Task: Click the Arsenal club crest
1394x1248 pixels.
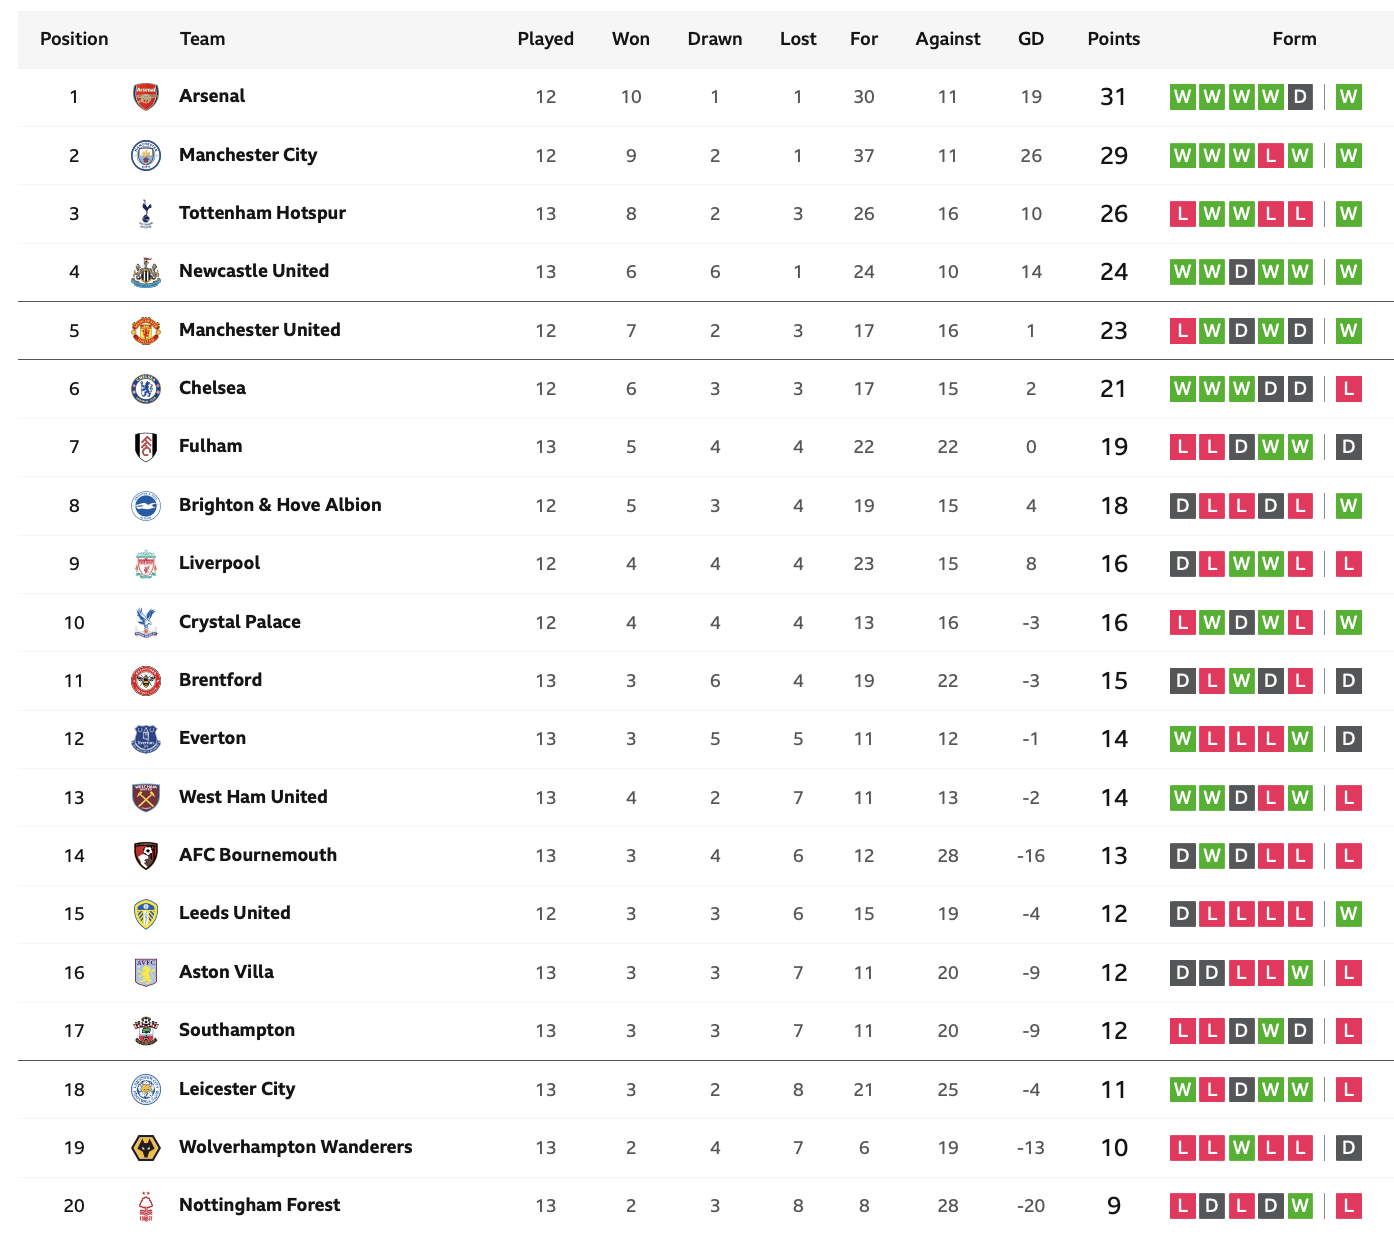Action: point(146,97)
